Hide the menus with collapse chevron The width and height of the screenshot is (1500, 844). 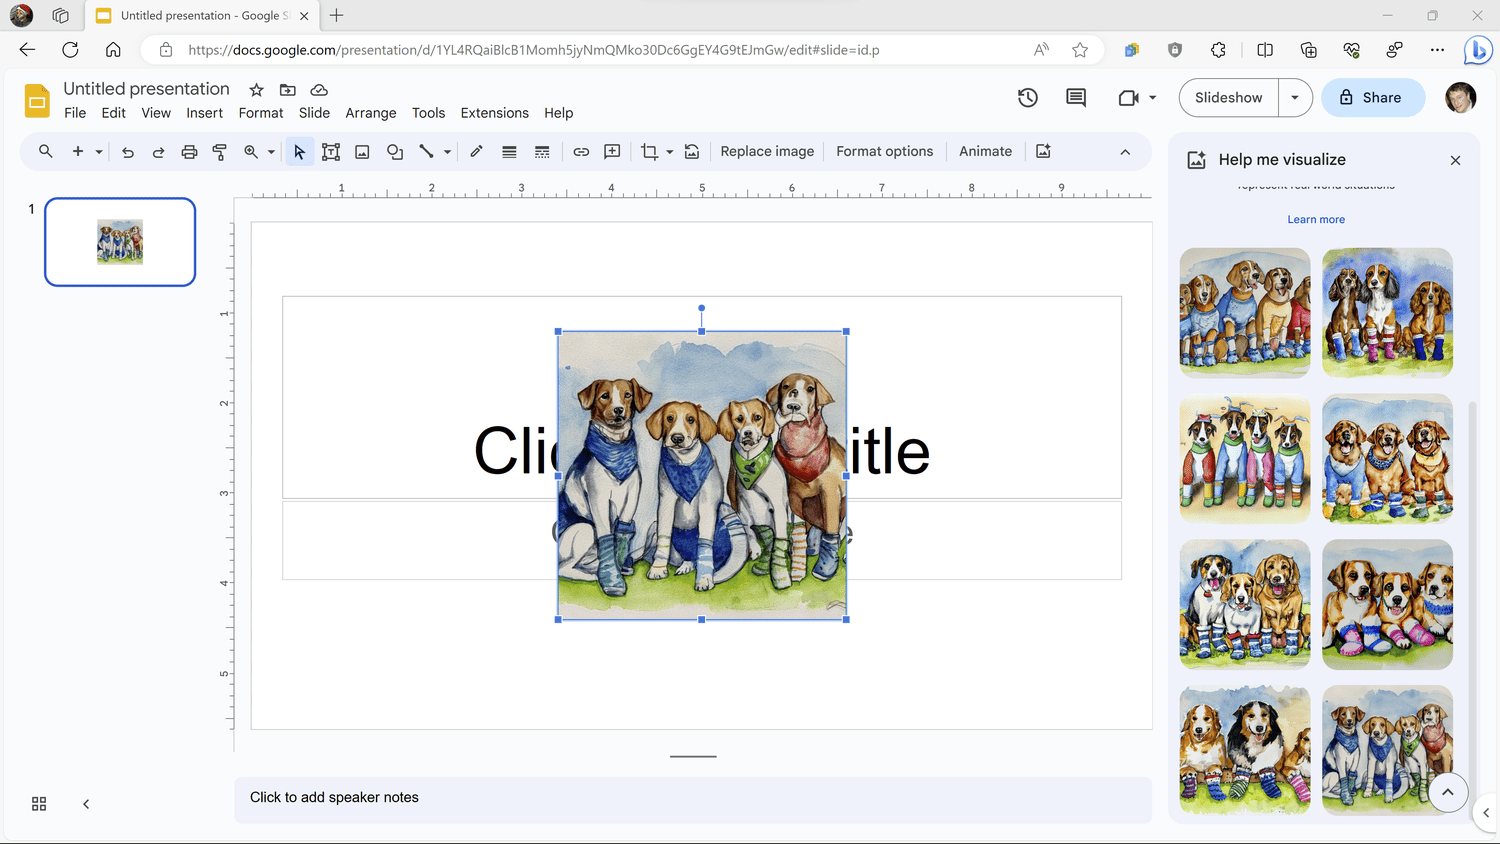pos(1125,152)
